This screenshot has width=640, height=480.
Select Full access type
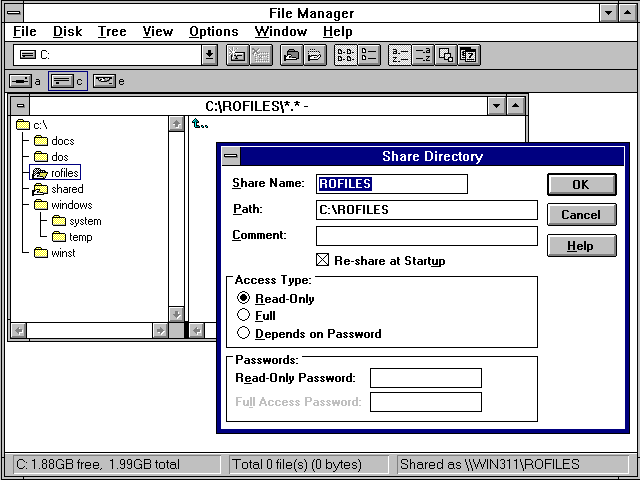point(243,315)
